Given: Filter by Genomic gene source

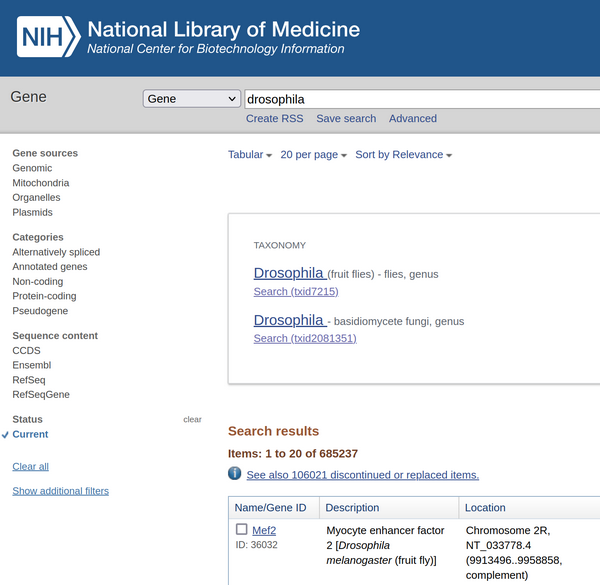Looking at the screenshot, I should 32,168.
